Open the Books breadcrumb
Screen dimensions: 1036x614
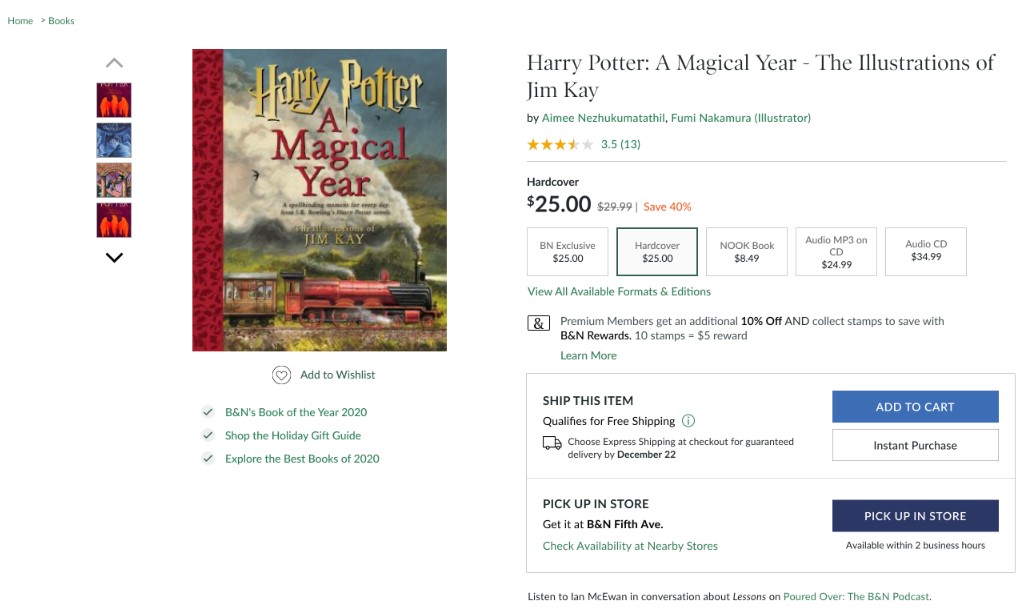pos(60,20)
